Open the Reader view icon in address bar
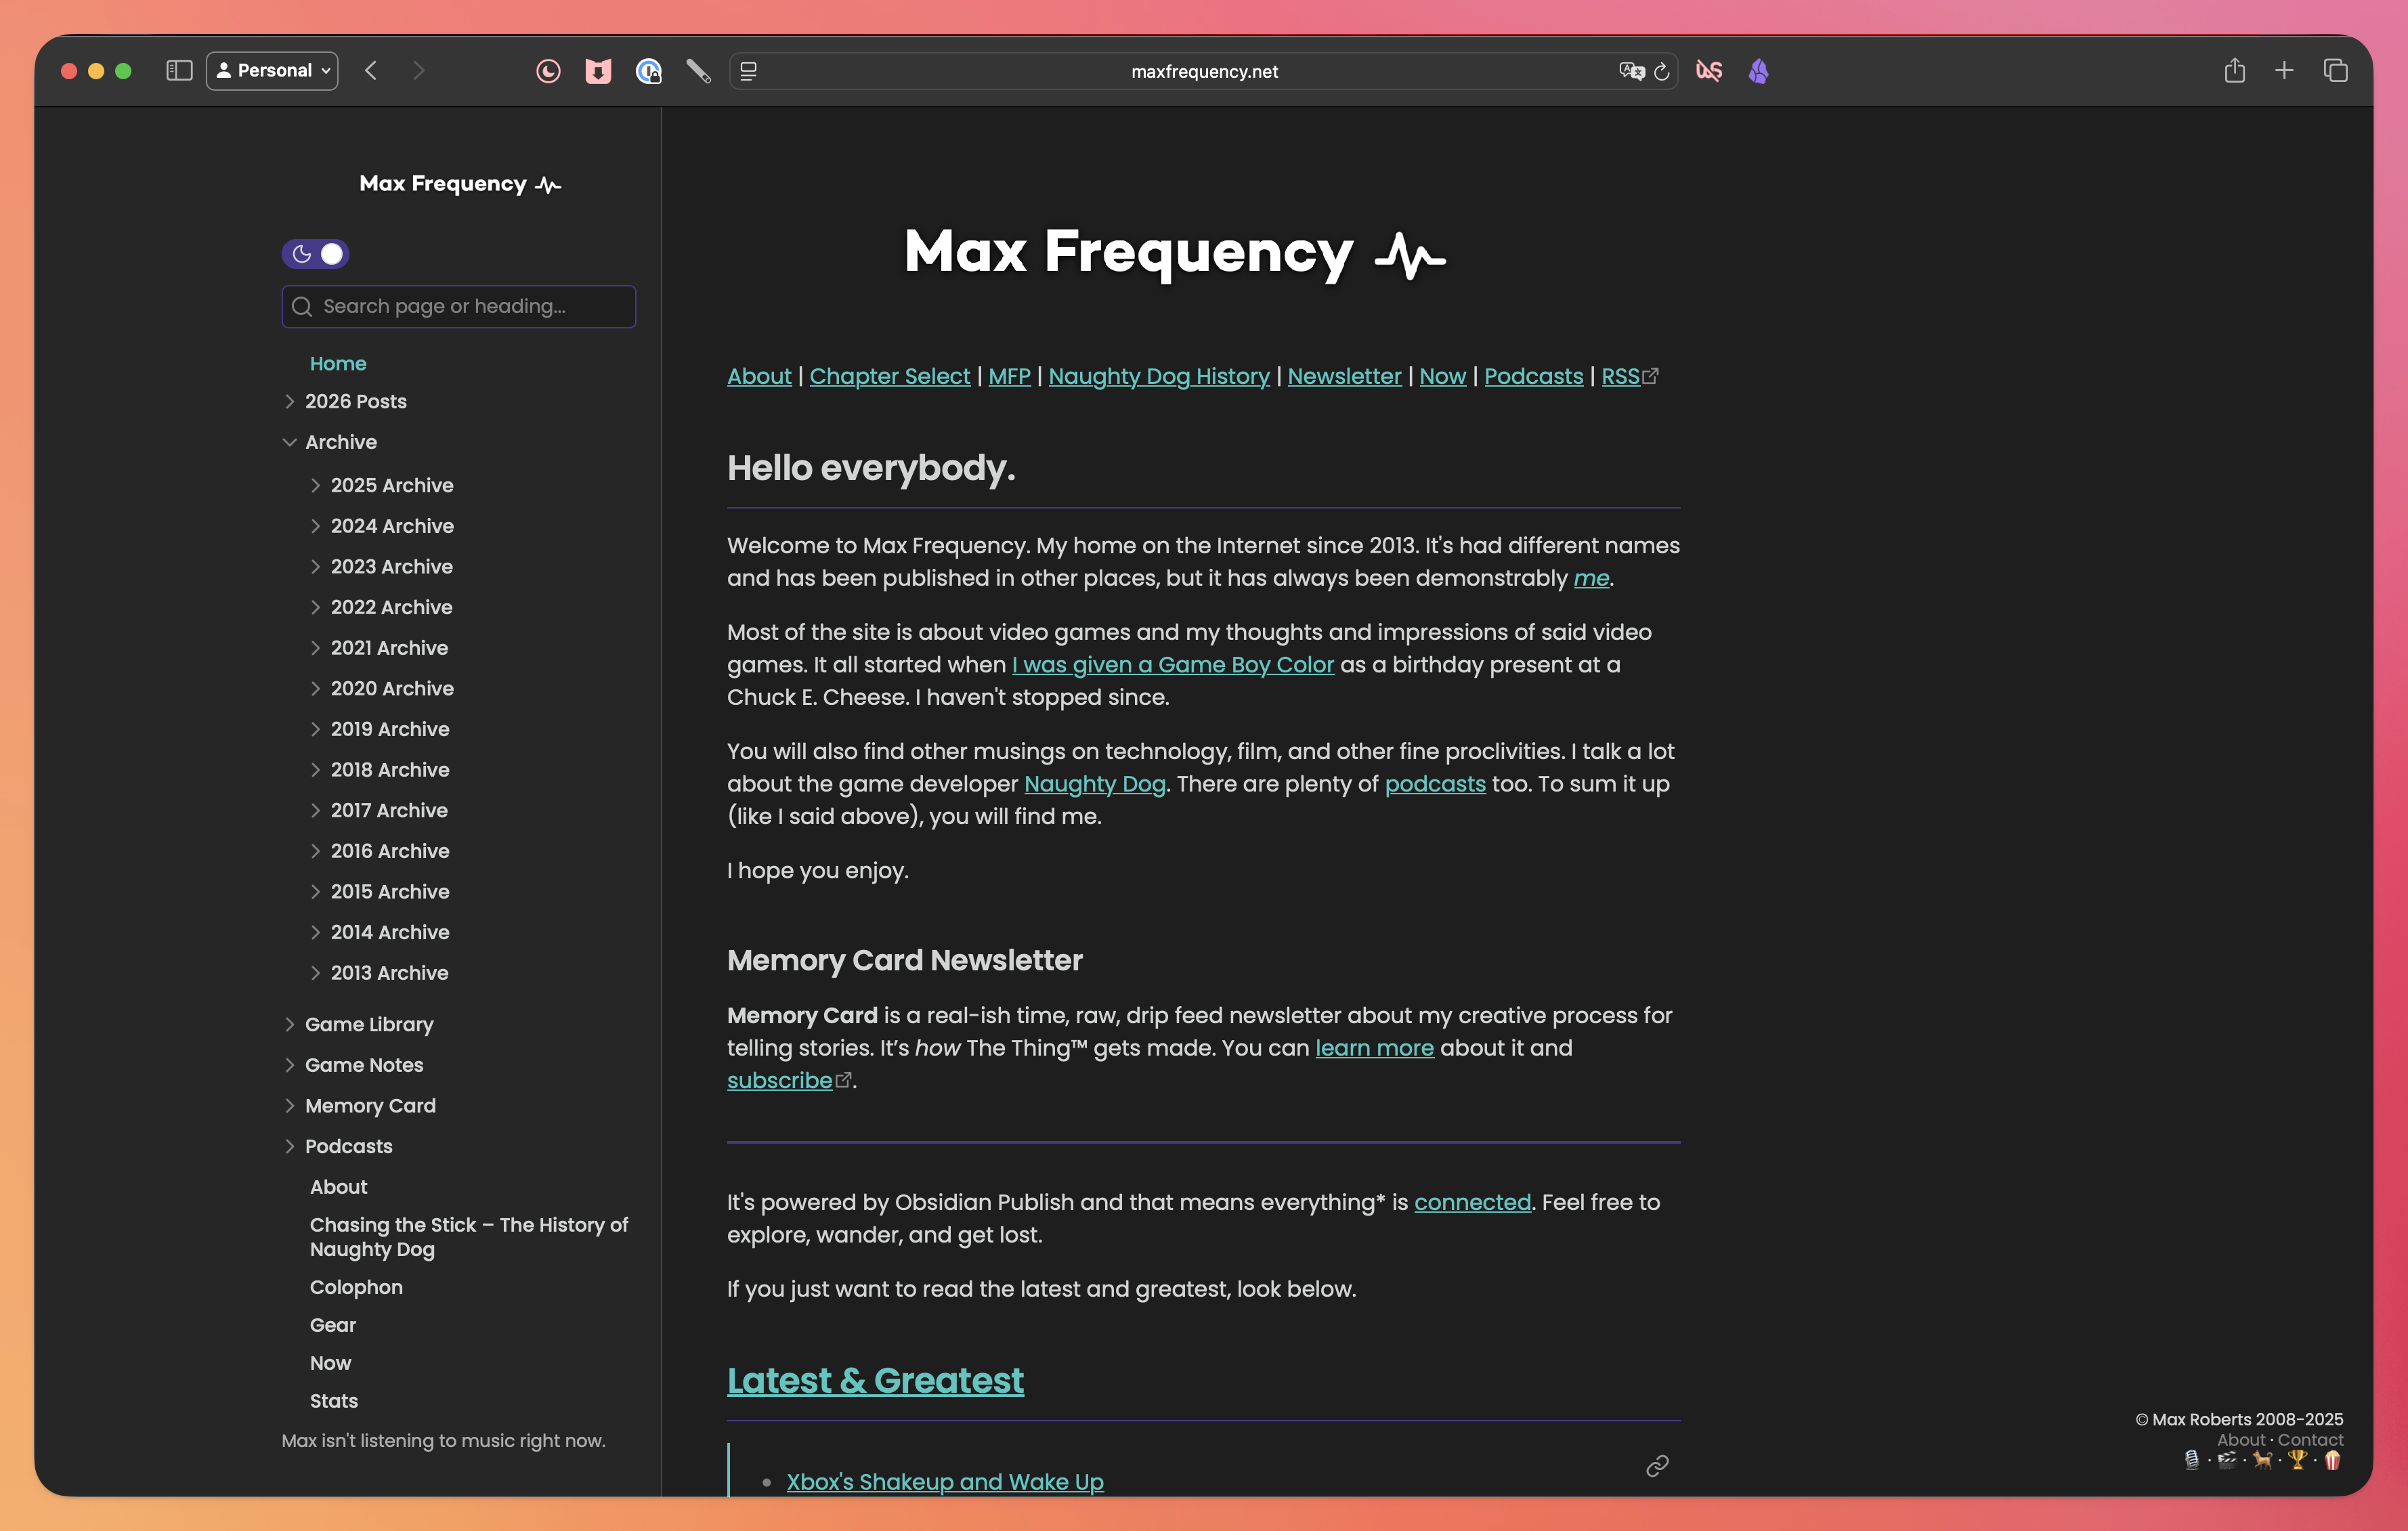The height and width of the screenshot is (1531, 2408). [x=748, y=71]
